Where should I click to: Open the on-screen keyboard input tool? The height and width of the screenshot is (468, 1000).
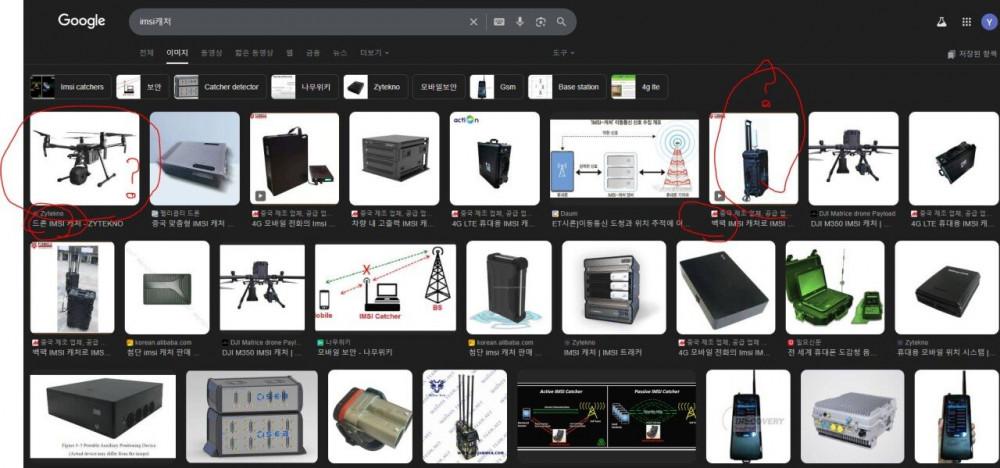499,22
